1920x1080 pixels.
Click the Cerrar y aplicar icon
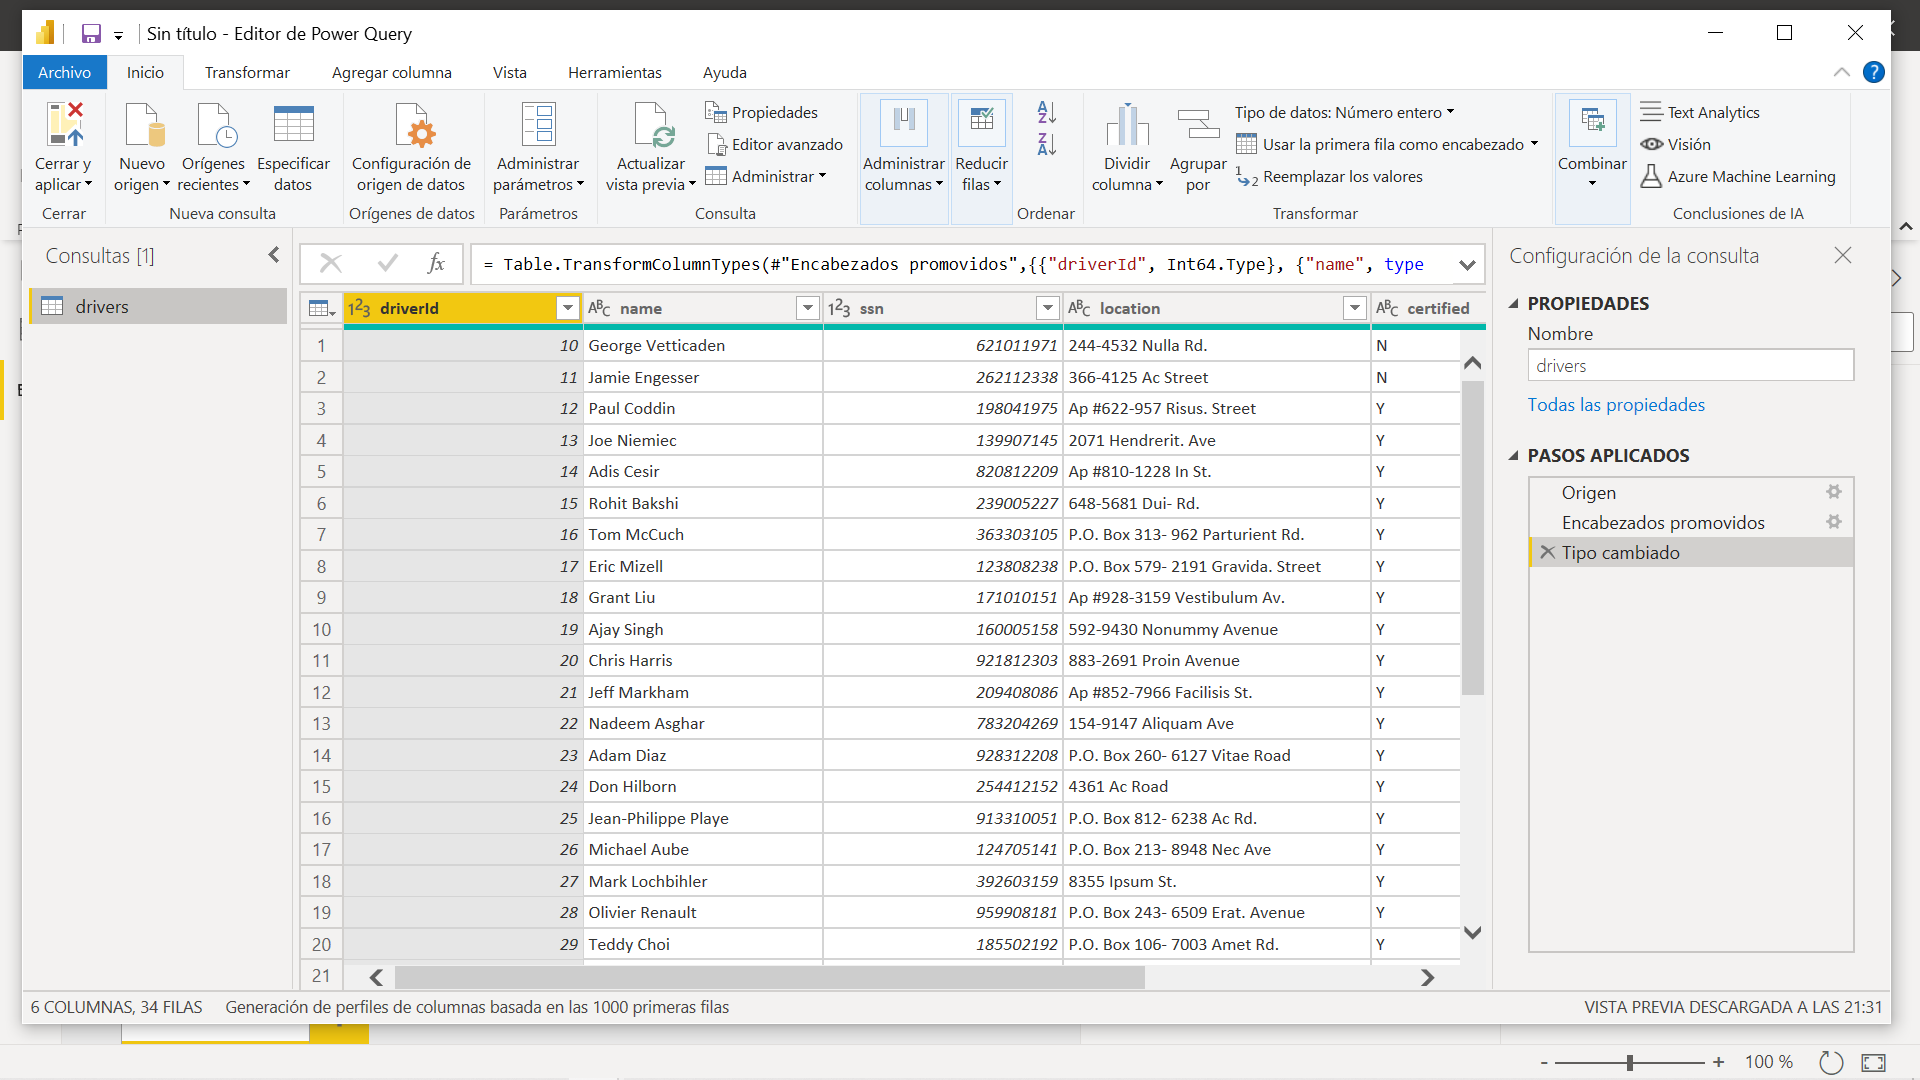click(65, 125)
